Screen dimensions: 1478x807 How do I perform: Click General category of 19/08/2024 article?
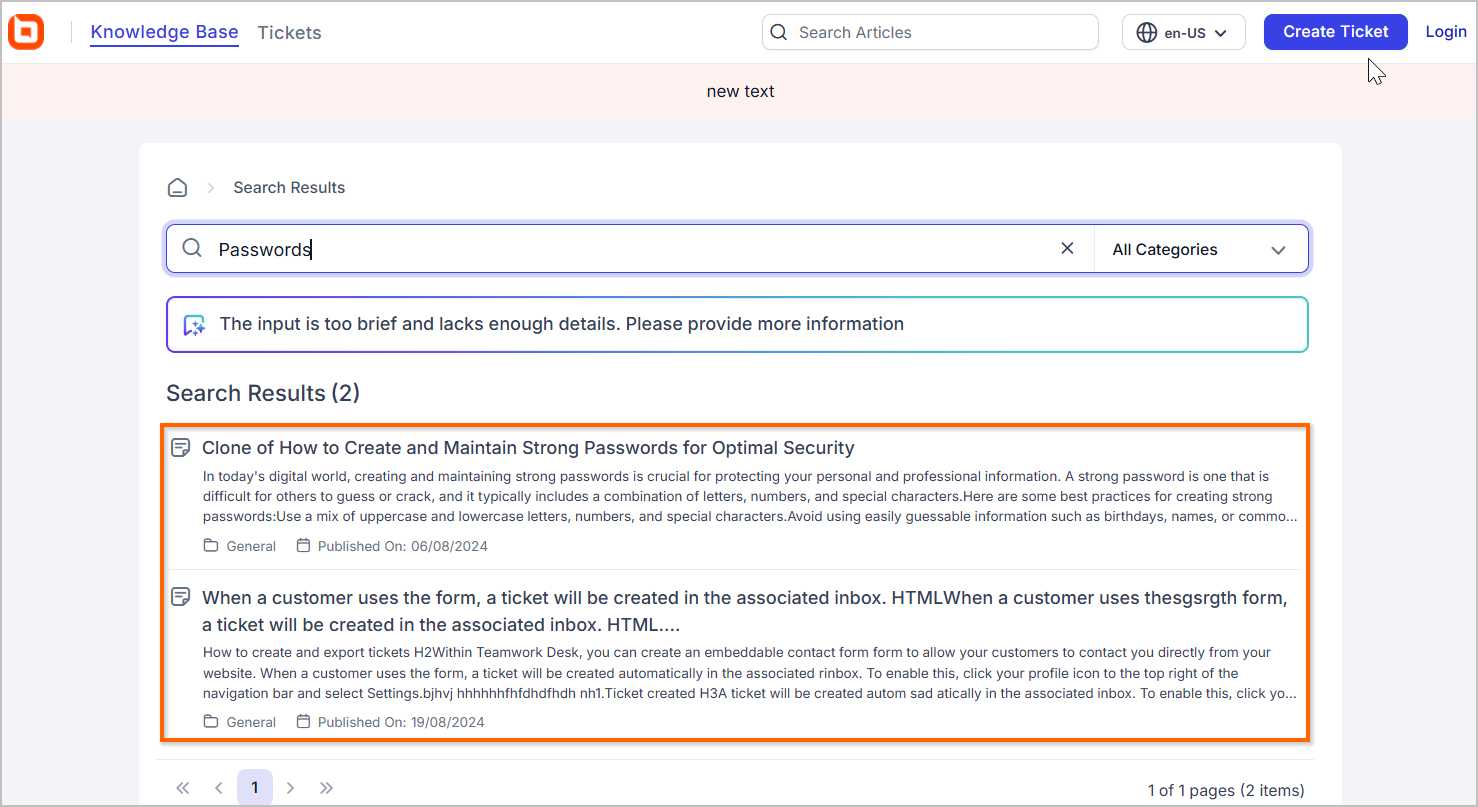tap(251, 722)
